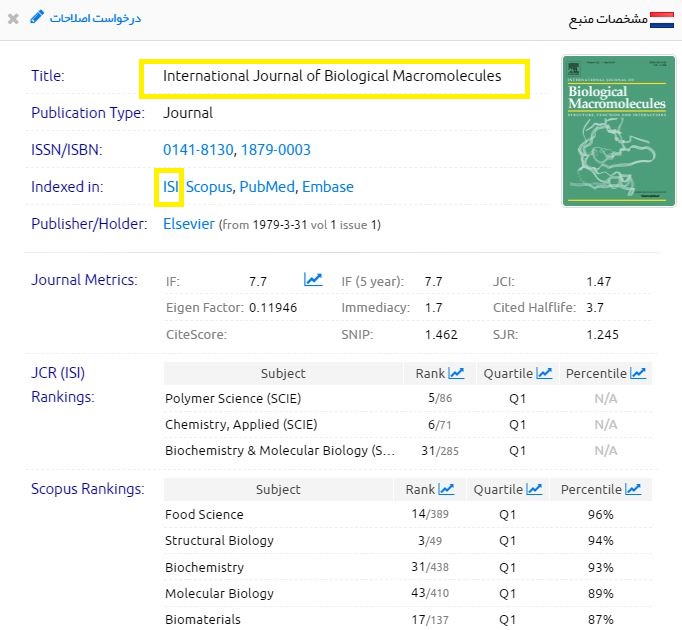Click the Polymer Science (SCIE) row
682x630 pixels.
228,398
